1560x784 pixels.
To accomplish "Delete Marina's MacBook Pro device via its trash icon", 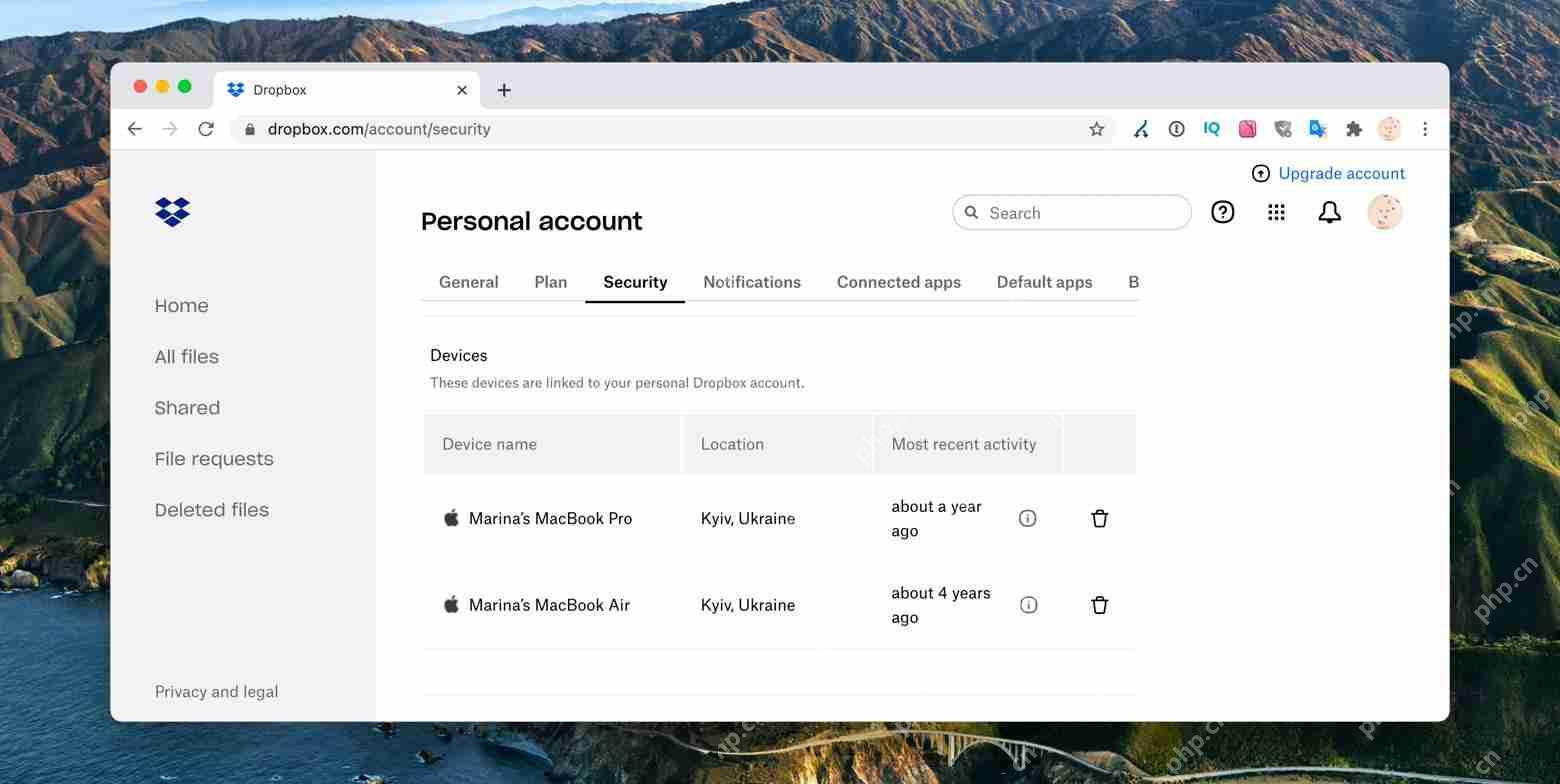I will point(1099,518).
